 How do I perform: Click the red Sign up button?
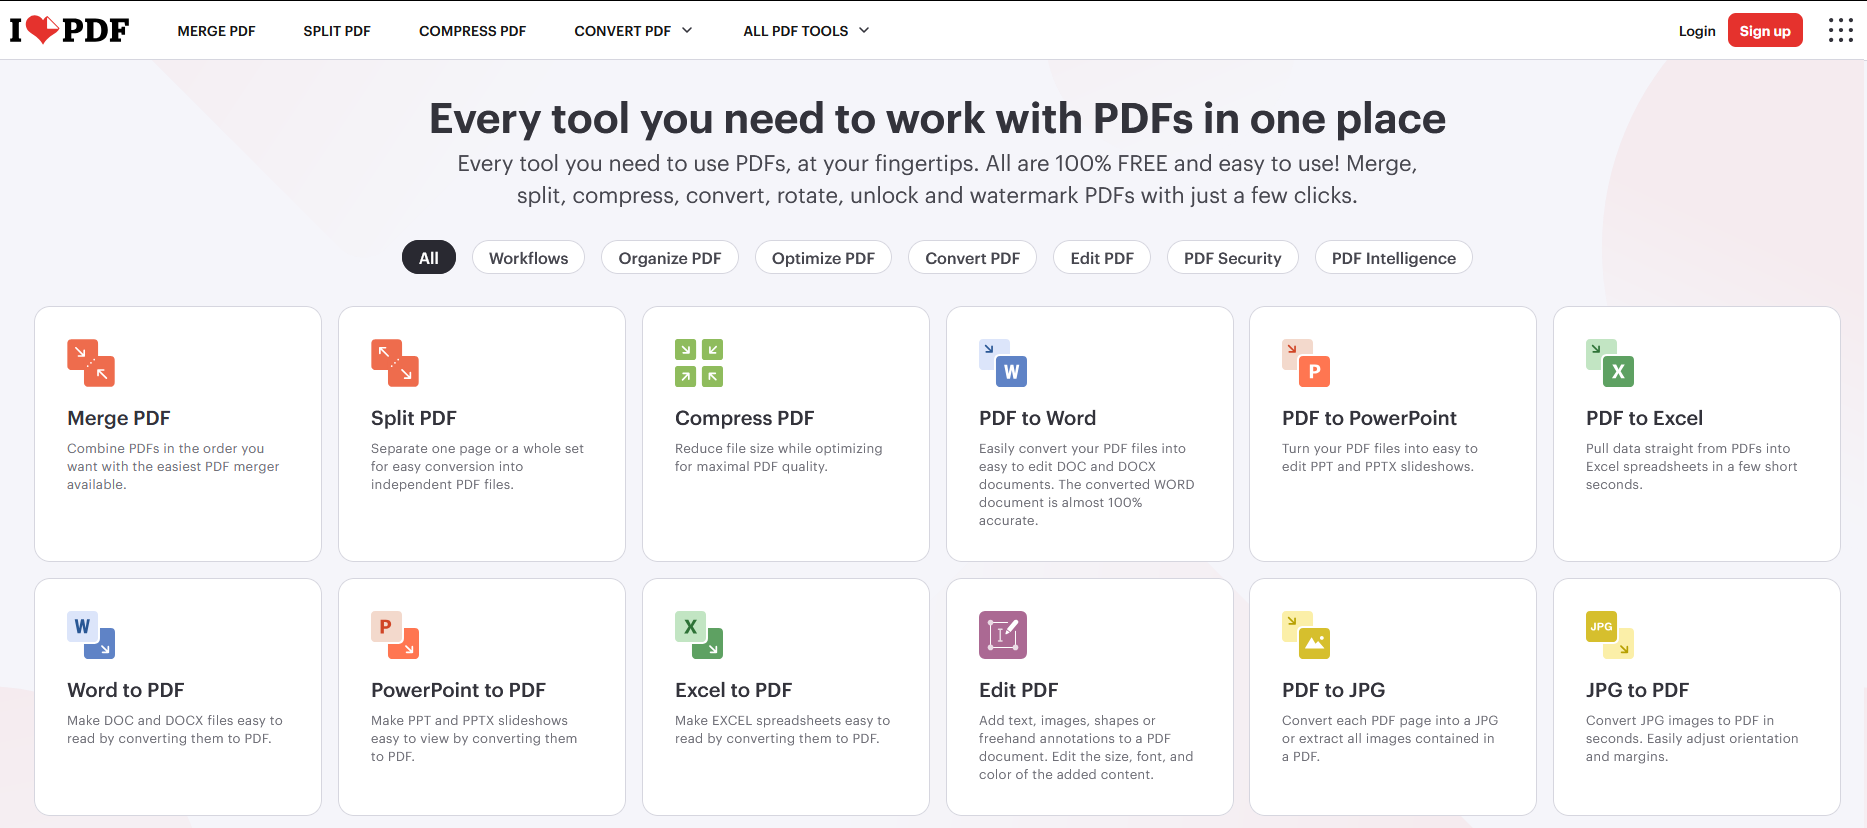click(1765, 30)
